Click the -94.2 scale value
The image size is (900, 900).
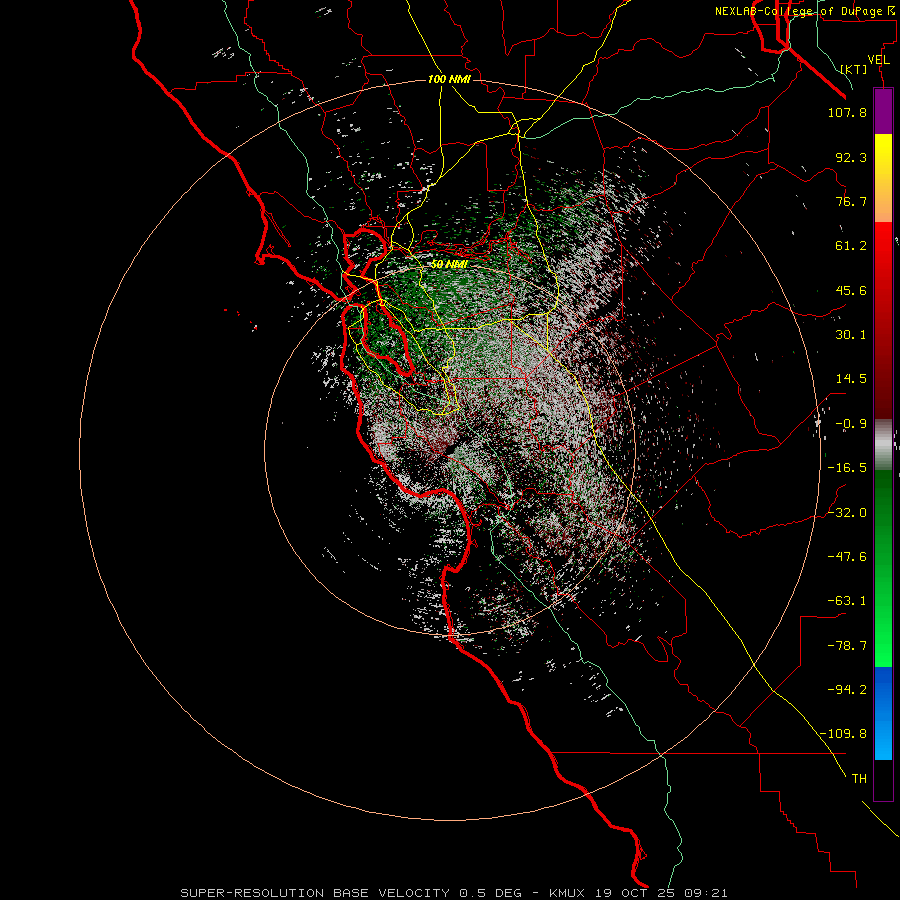pyautogui.click(x=847, y=690)
